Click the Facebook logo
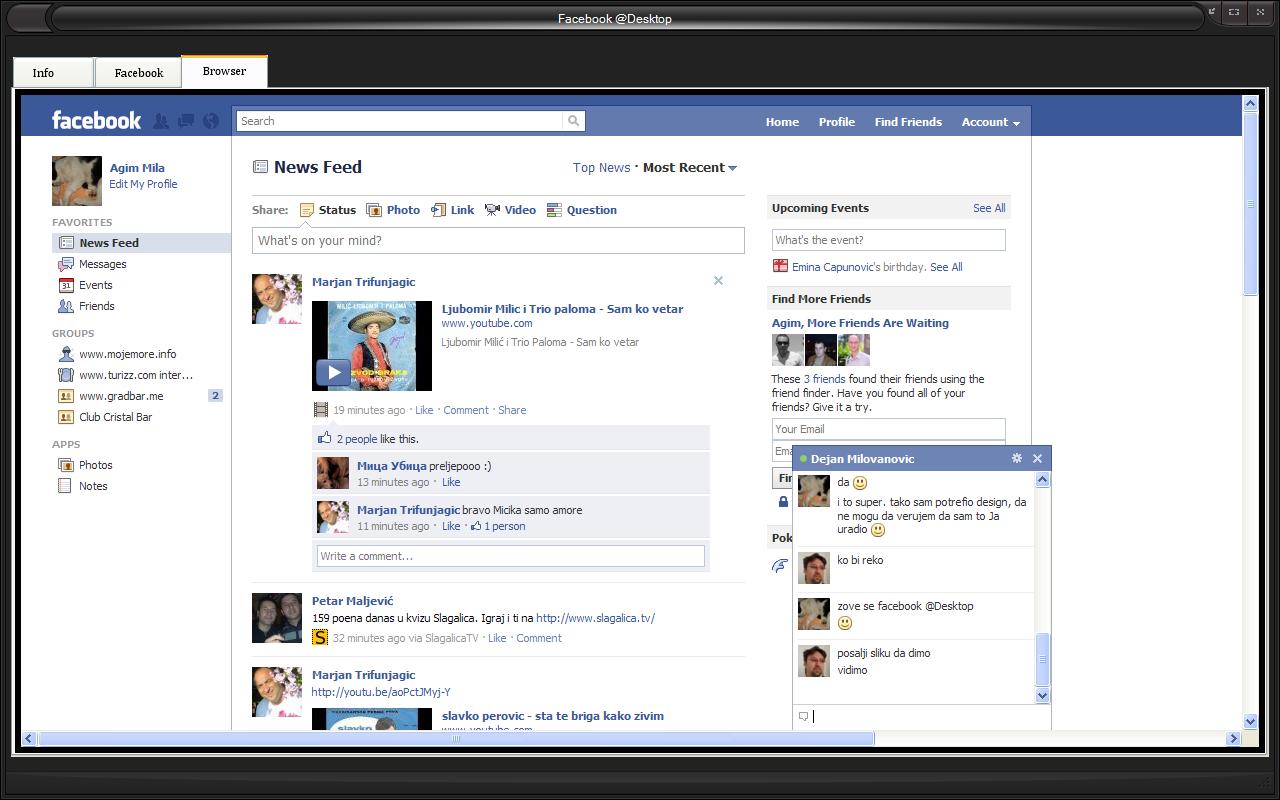The image size is (1280, 800). 97,121
